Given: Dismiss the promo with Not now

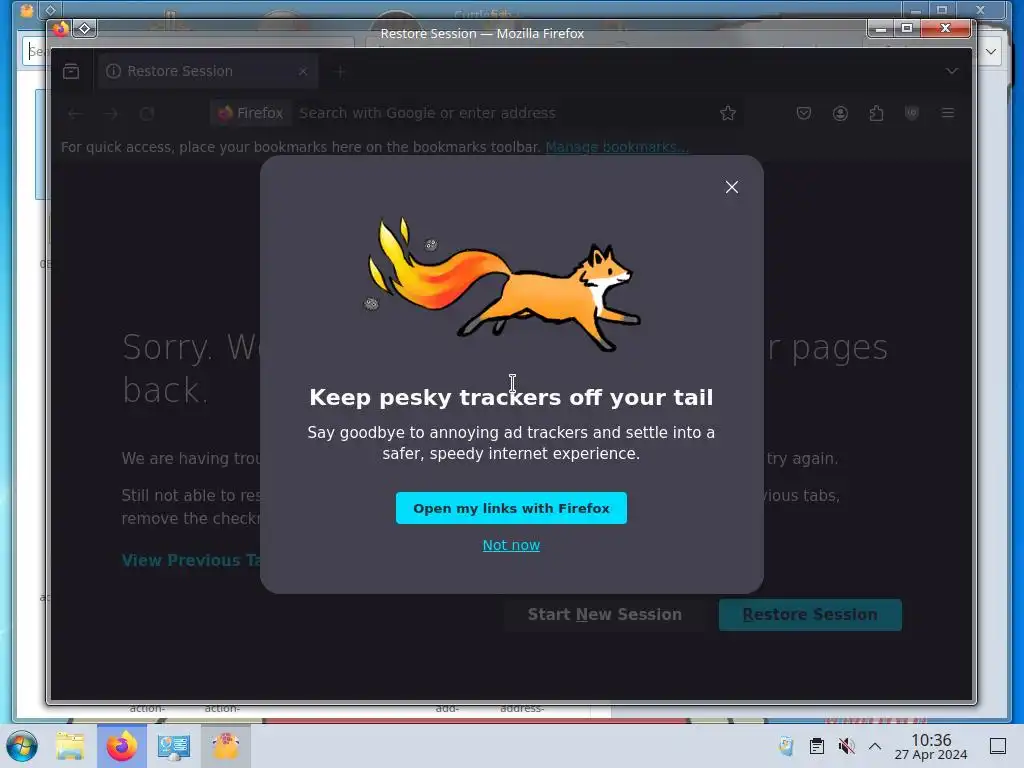Looking at the screenshot, I should (x=511, y=545).
